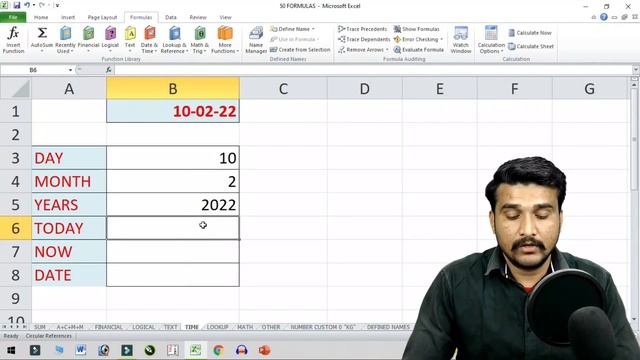Select the TODAY label cell

pos(69,228)
